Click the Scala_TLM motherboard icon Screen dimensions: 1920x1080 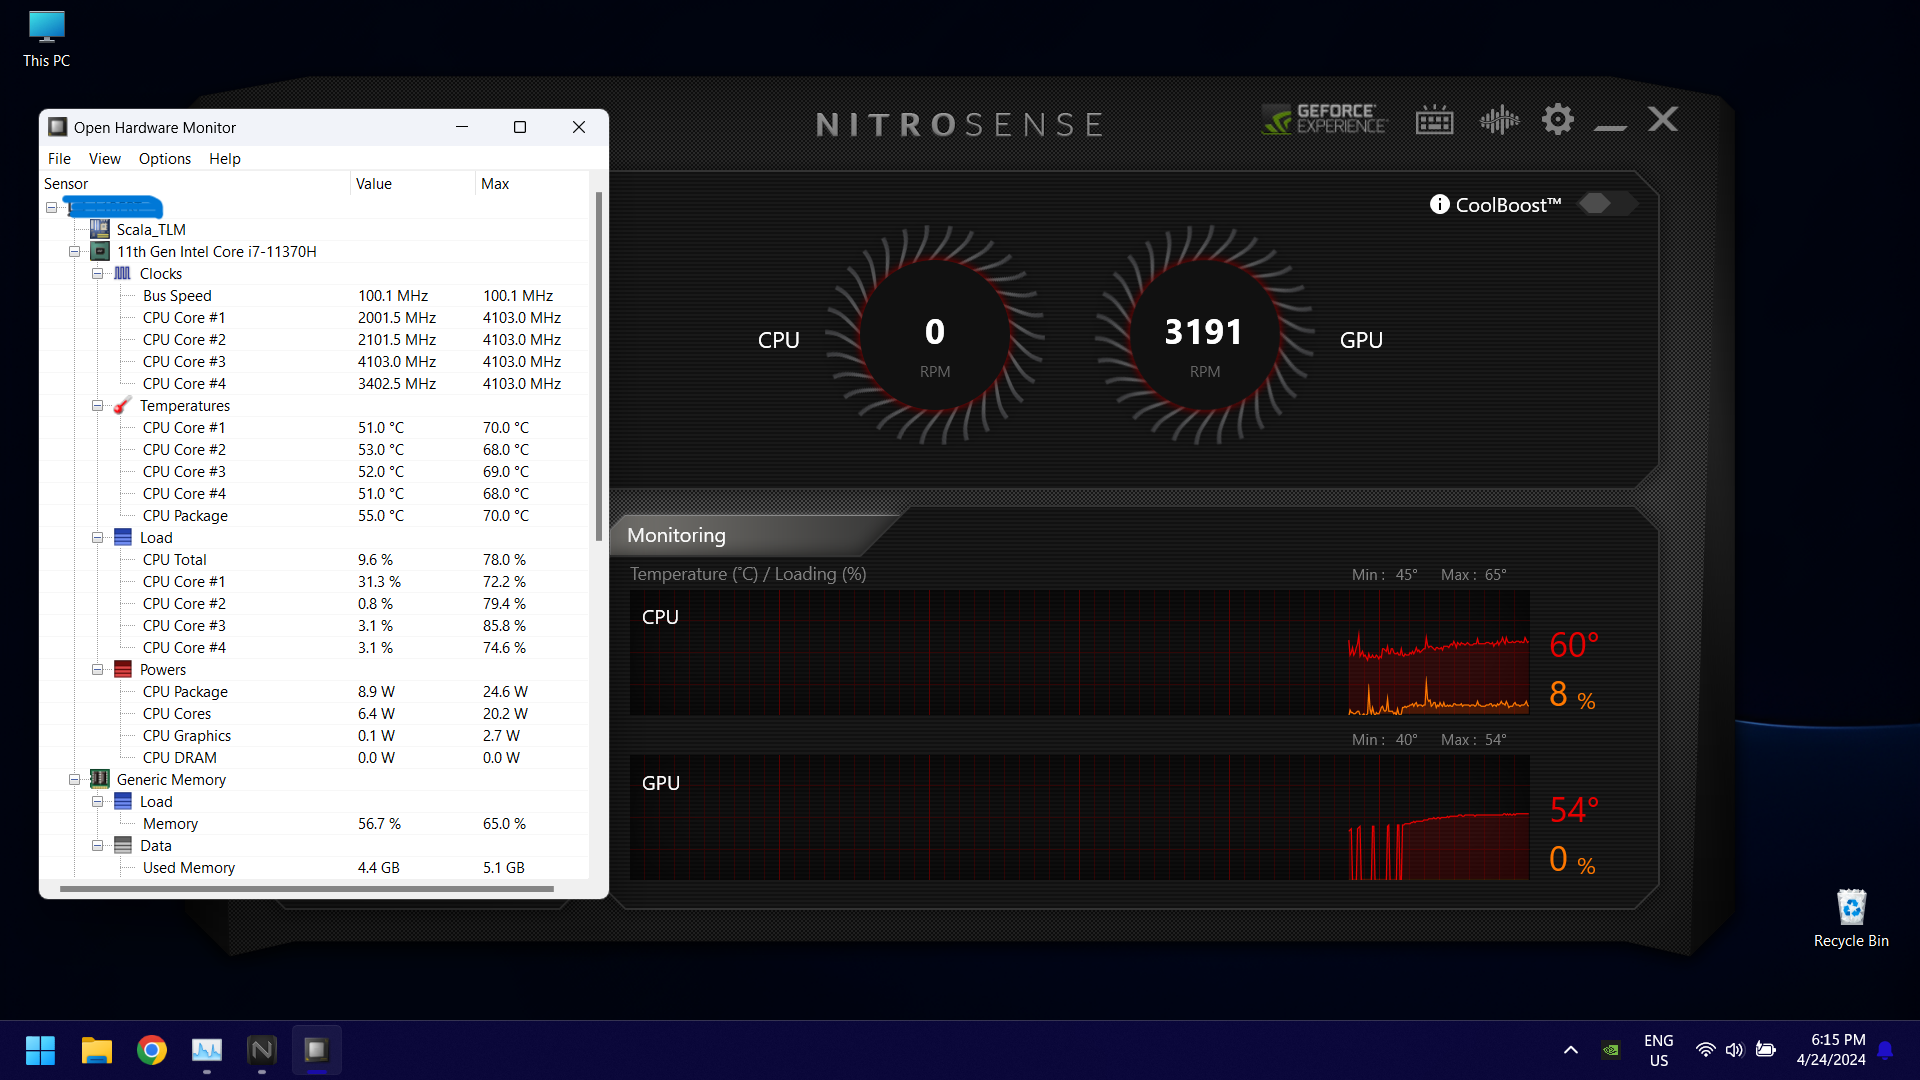(100, 229)
